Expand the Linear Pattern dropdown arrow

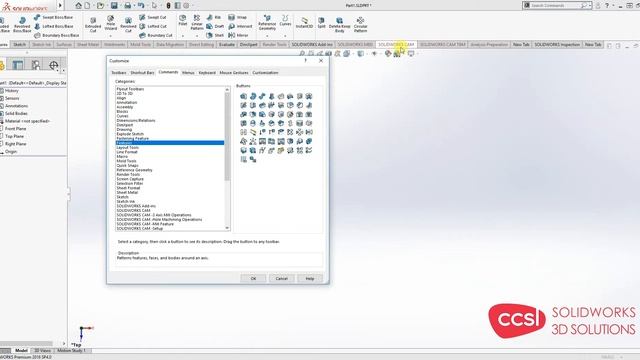pyautogui.click(x=197, y=36)
